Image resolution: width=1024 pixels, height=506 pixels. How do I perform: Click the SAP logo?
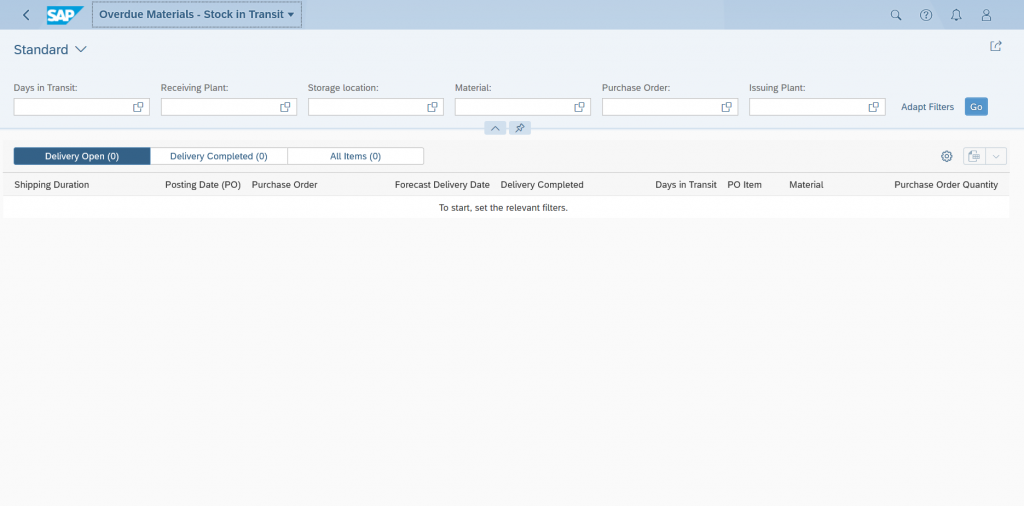click(x=65, y=15)
